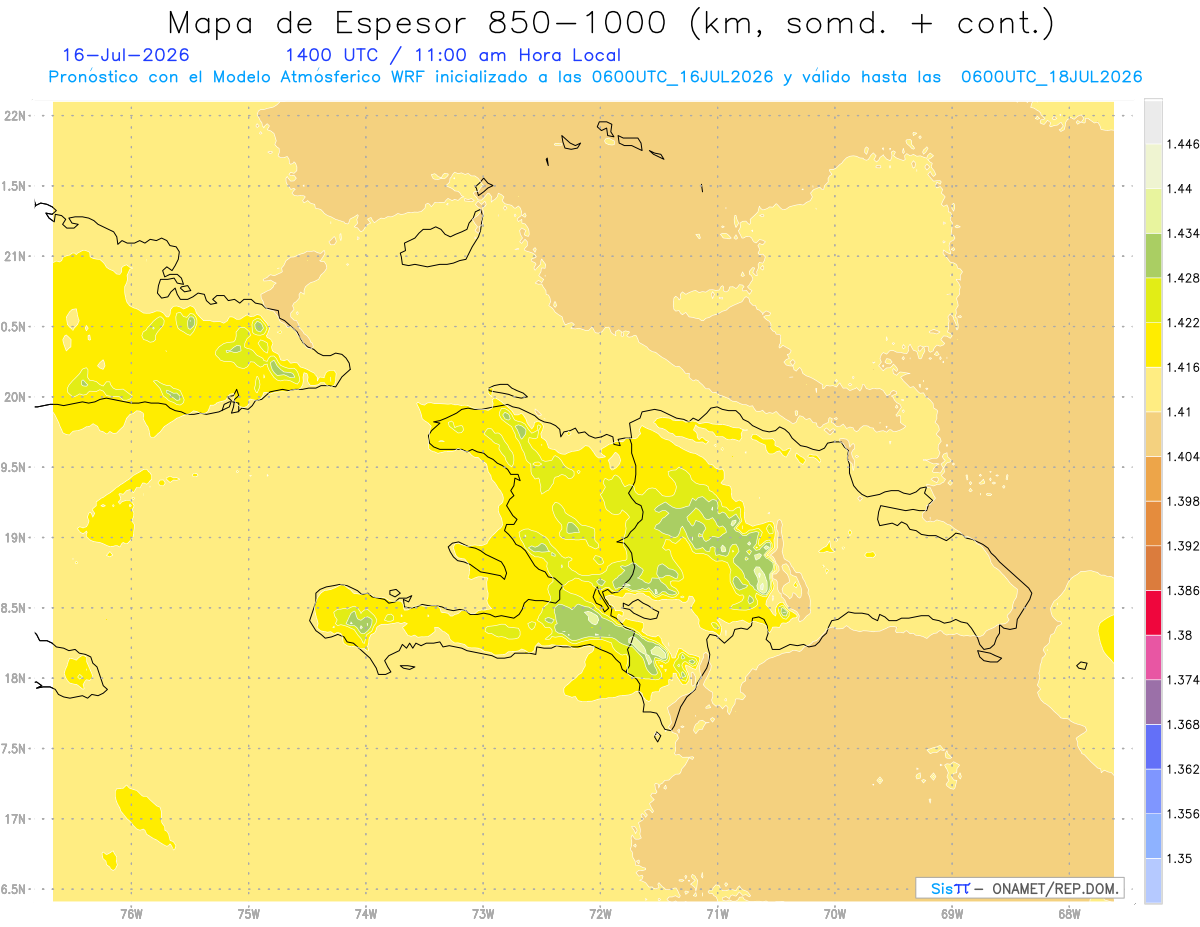Click the tan colorbar segment between 1.404 and 1.41
The image size is (1200, 927).
click(1153, 434)
